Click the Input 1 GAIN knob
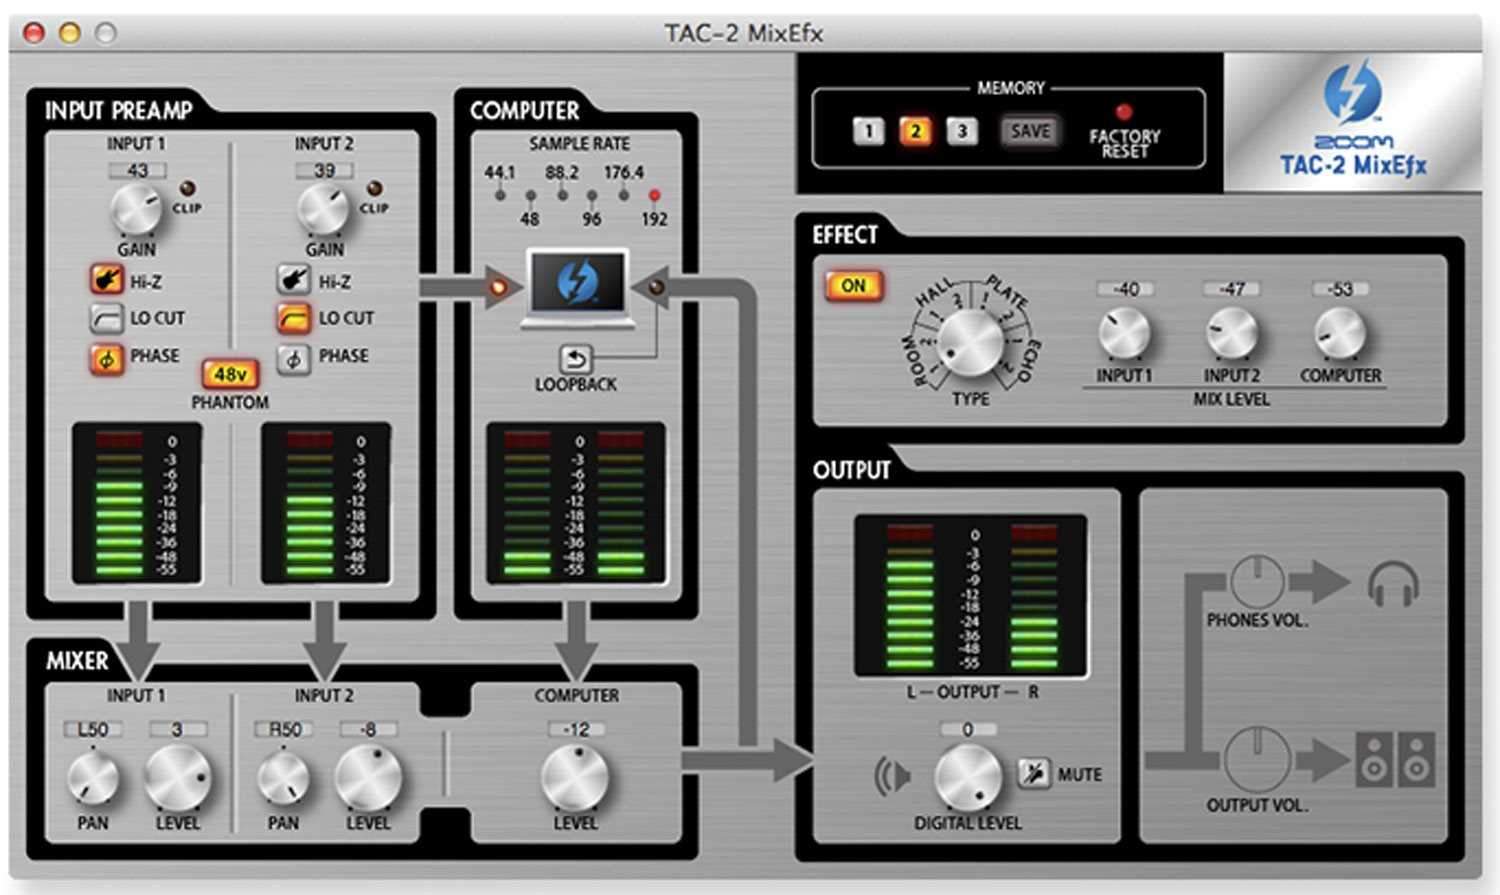Viewport: 1500px width, 895px height. click(135, 209)
